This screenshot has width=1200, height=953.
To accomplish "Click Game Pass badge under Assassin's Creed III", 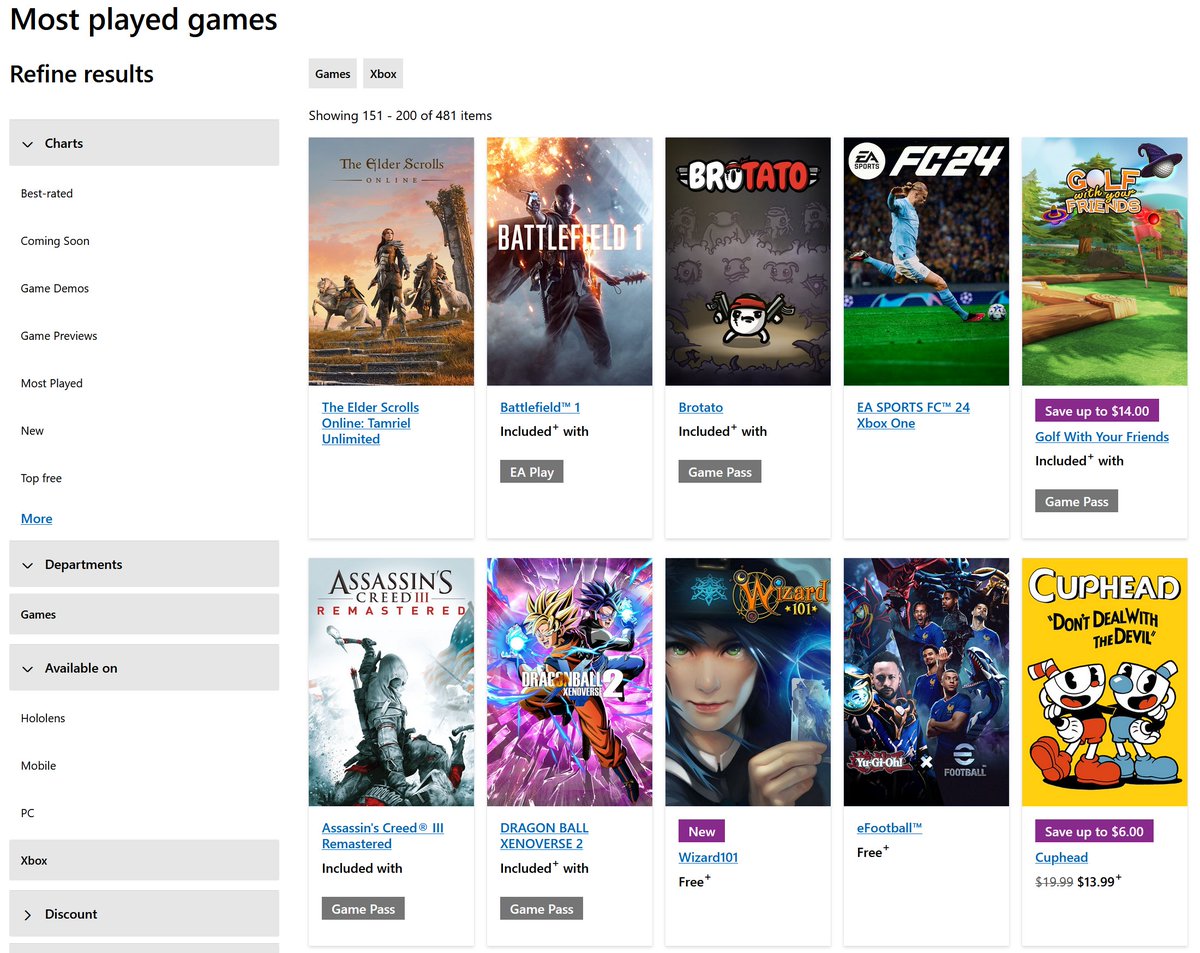I will pos(363,909).
